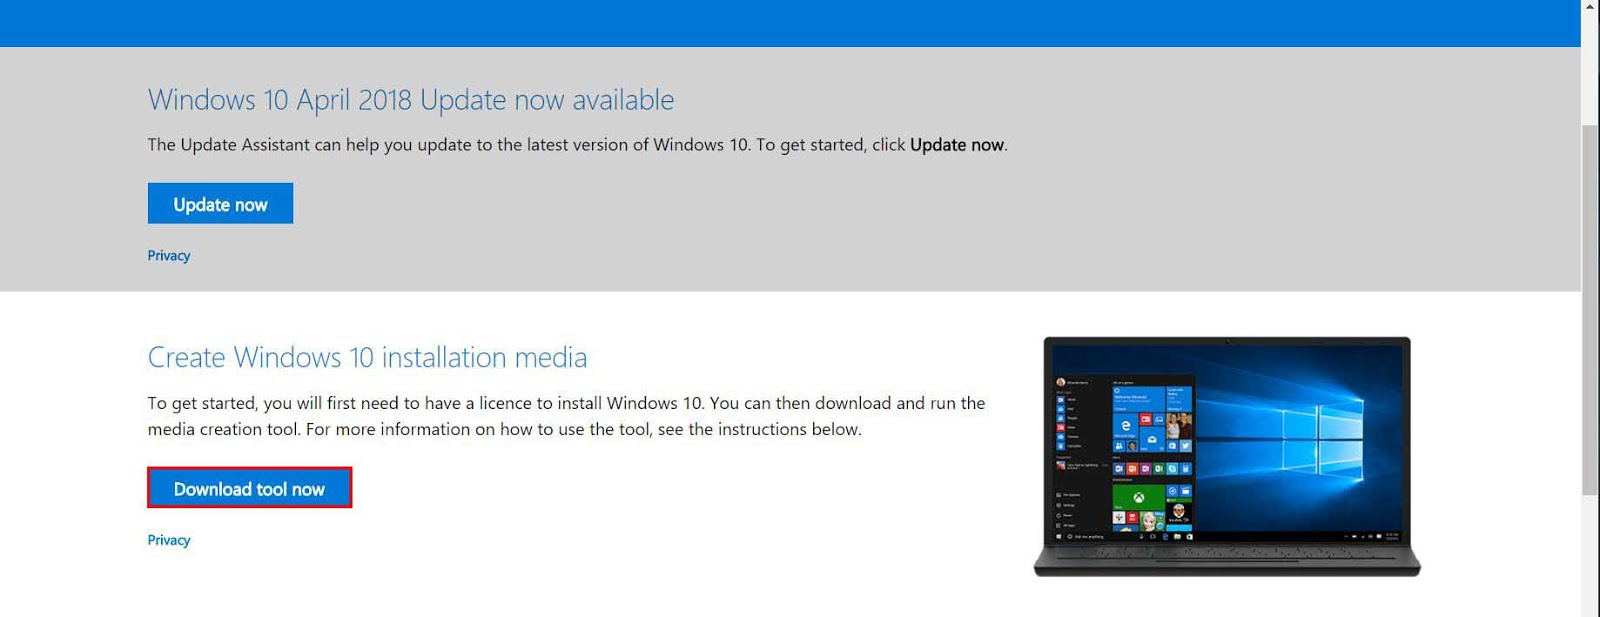Click paragraph starting 'To get started, you will first'

(x=566, y=416)
